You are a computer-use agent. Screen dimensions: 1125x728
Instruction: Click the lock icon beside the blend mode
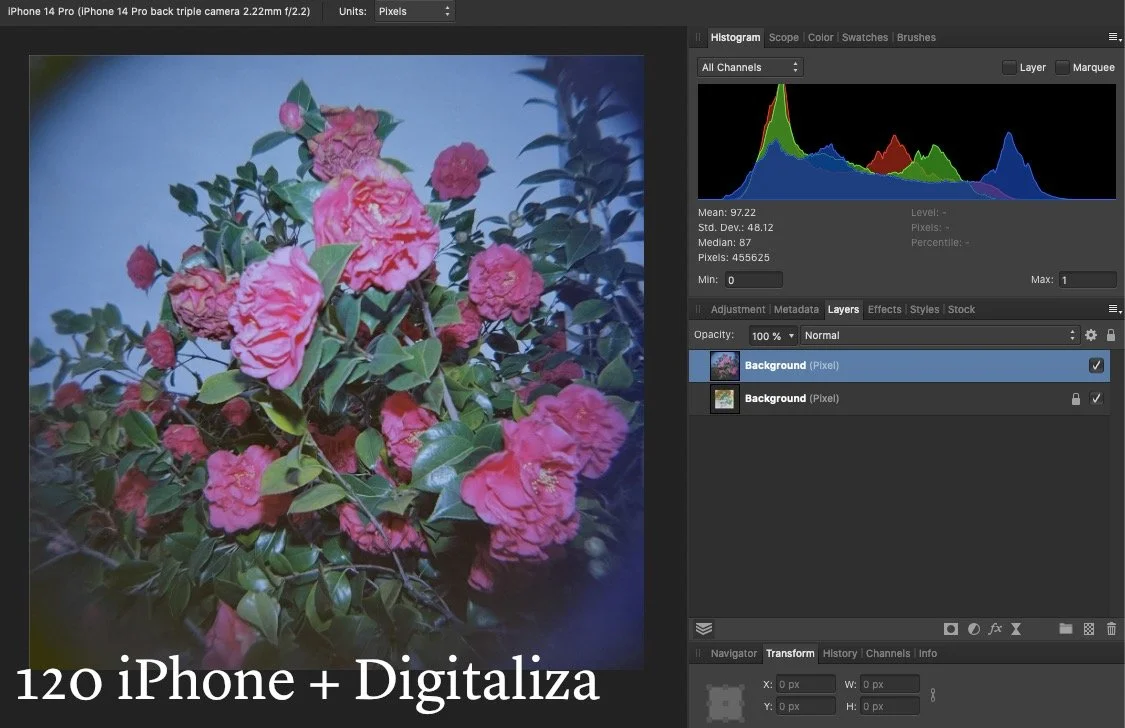[x=1111, y=335]
